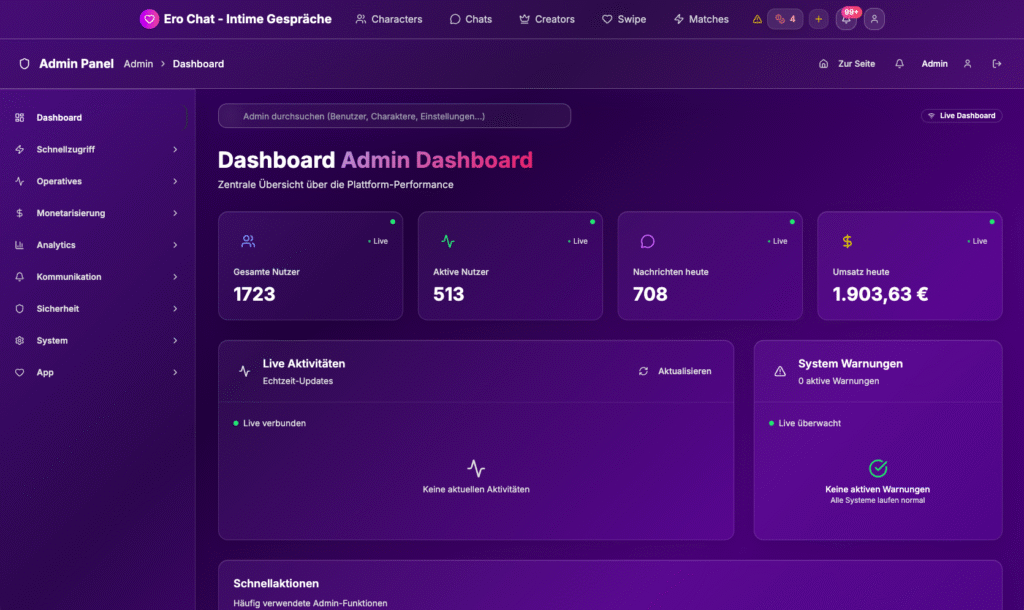Image resolution: width=1024 pixels, height=610 pixels.
Task: Click the Admin durchsuchen search field
Action: click(394, 116)
